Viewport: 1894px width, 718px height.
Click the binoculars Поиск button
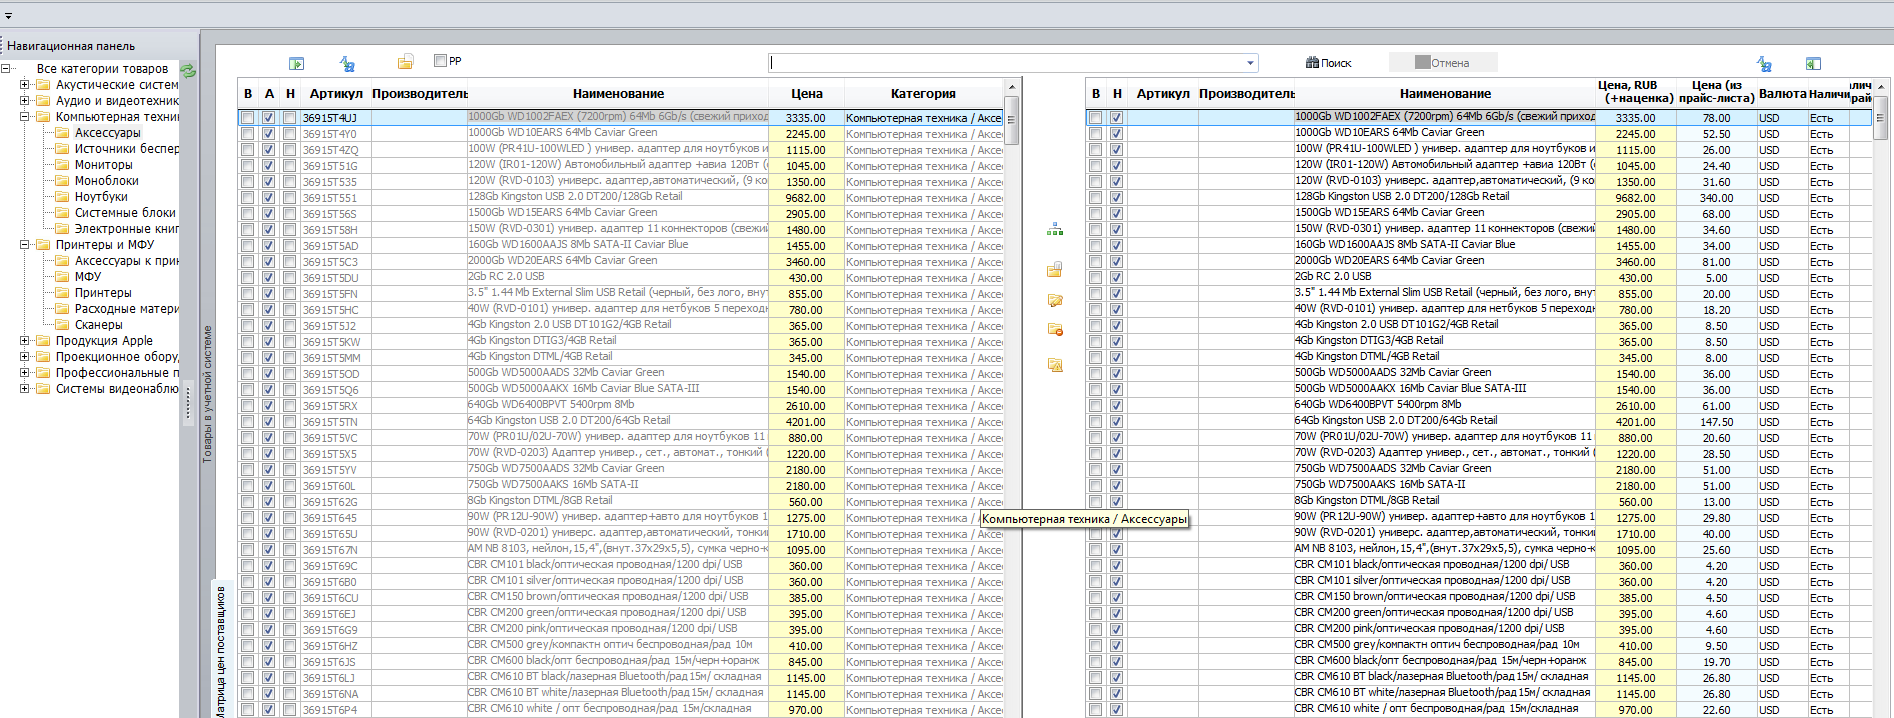coord(1328,63)
